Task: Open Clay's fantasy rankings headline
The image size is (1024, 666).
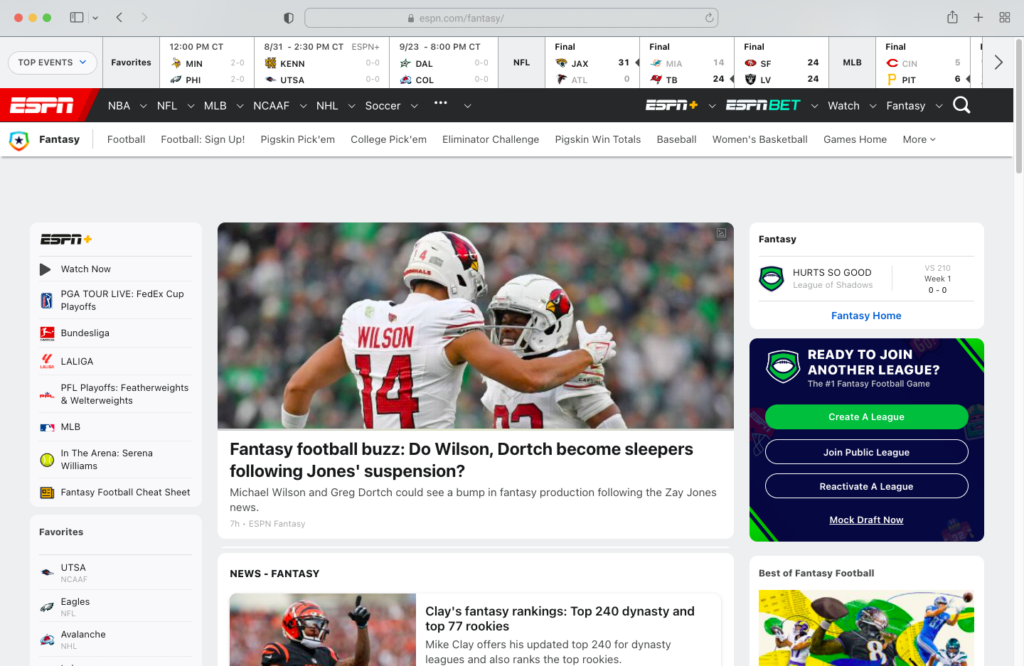Action: point(560,619)
